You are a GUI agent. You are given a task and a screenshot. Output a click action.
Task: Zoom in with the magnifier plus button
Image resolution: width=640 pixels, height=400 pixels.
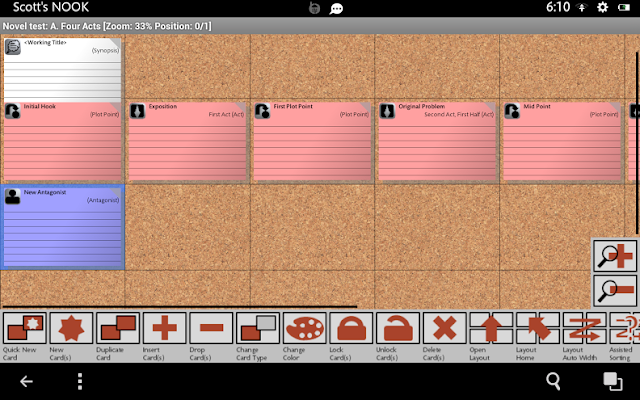pos(615,256)
